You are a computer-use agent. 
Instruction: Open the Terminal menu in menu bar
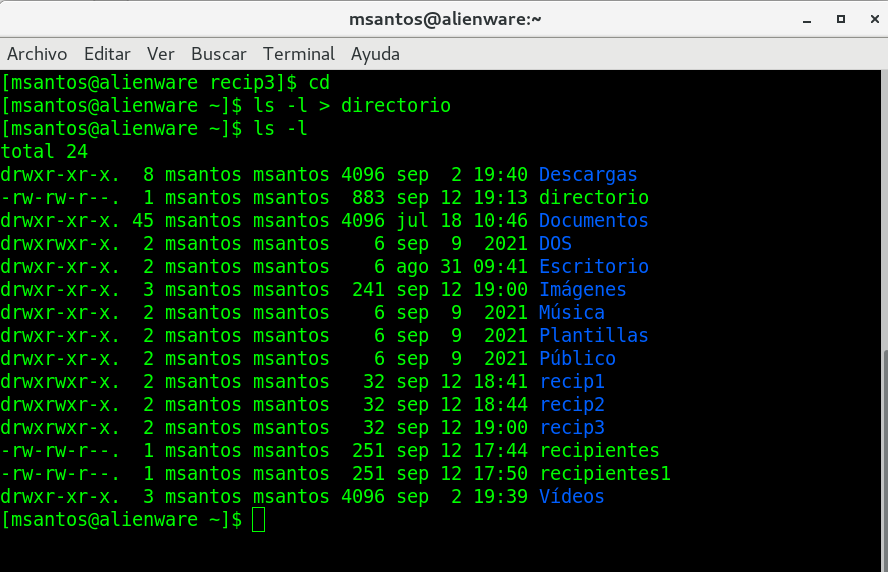click(x=299, y=54)
